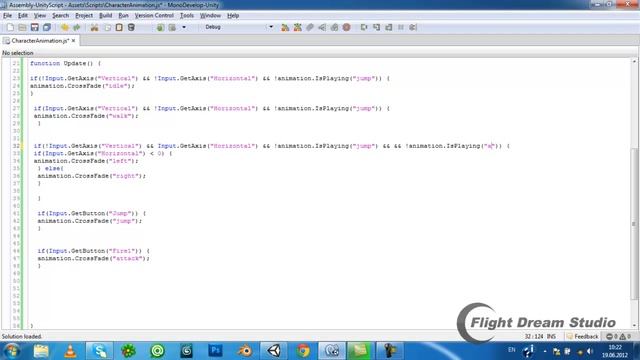Click the errors and warnings indicator
This screenshot has height=360, width=640.
(618, 336)
